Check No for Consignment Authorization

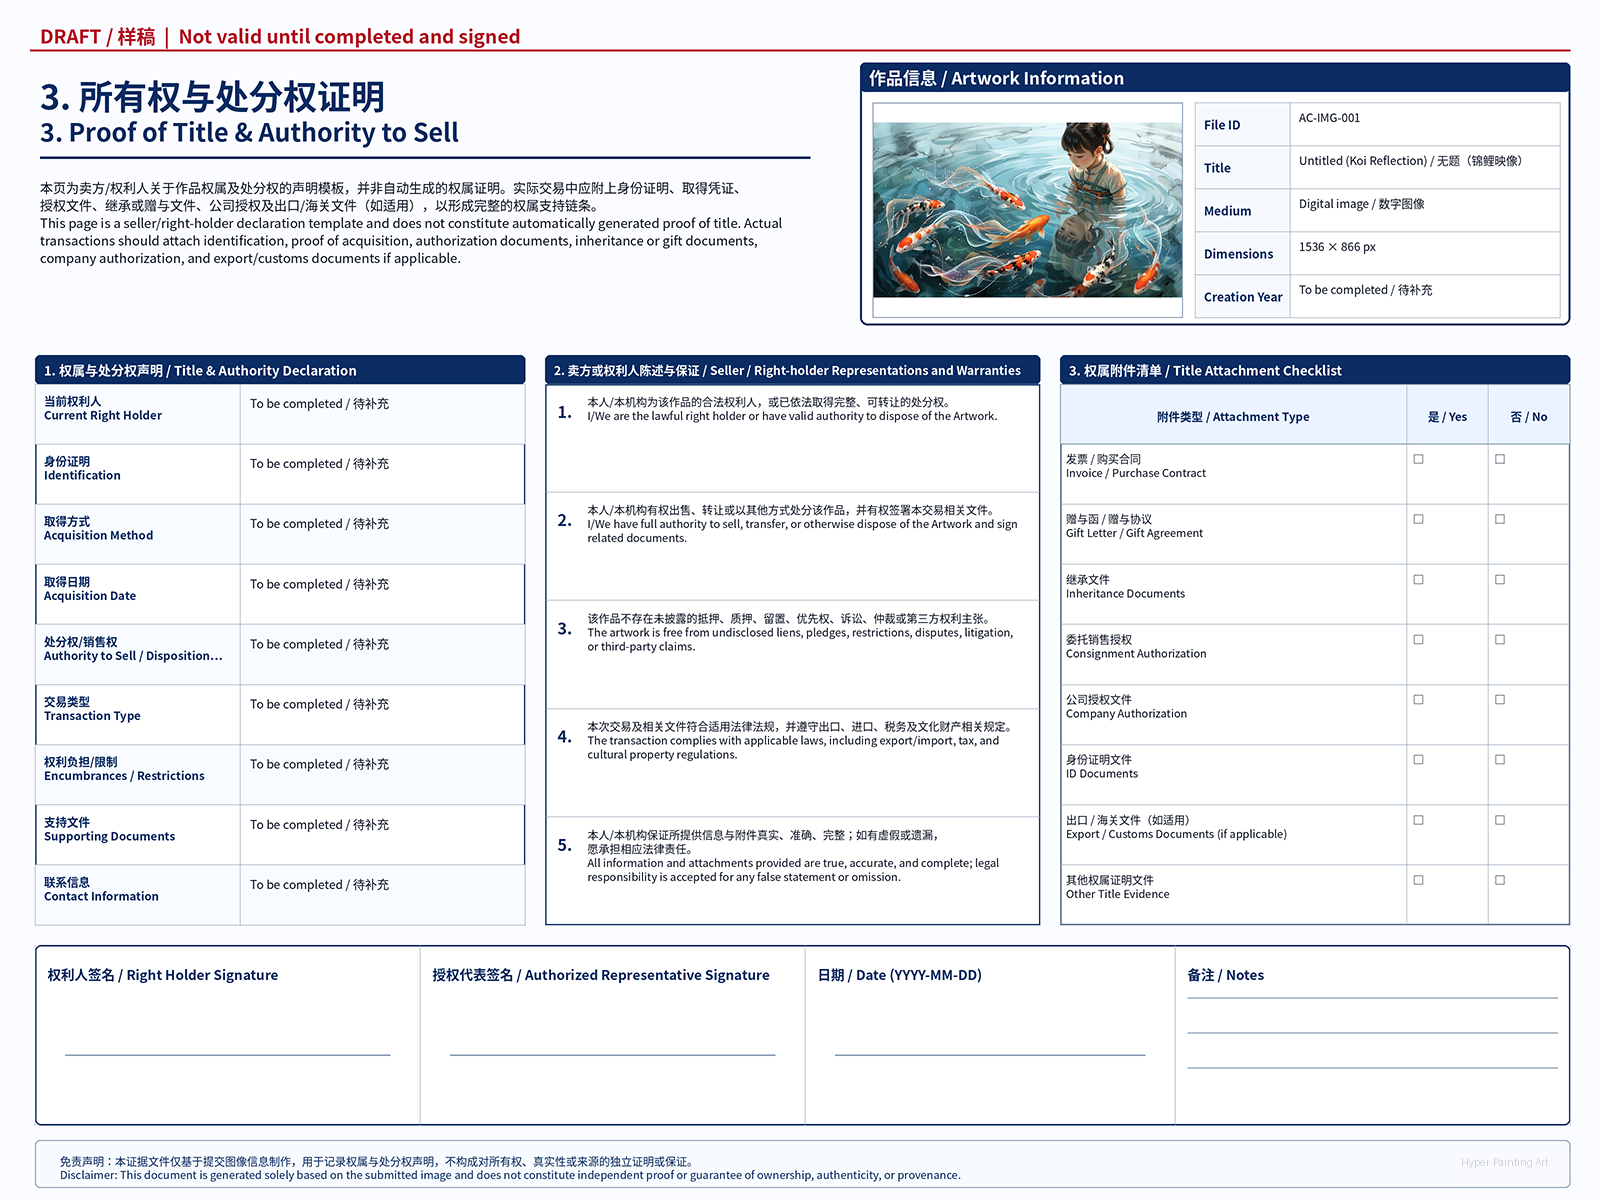[x=1500, y=639]
